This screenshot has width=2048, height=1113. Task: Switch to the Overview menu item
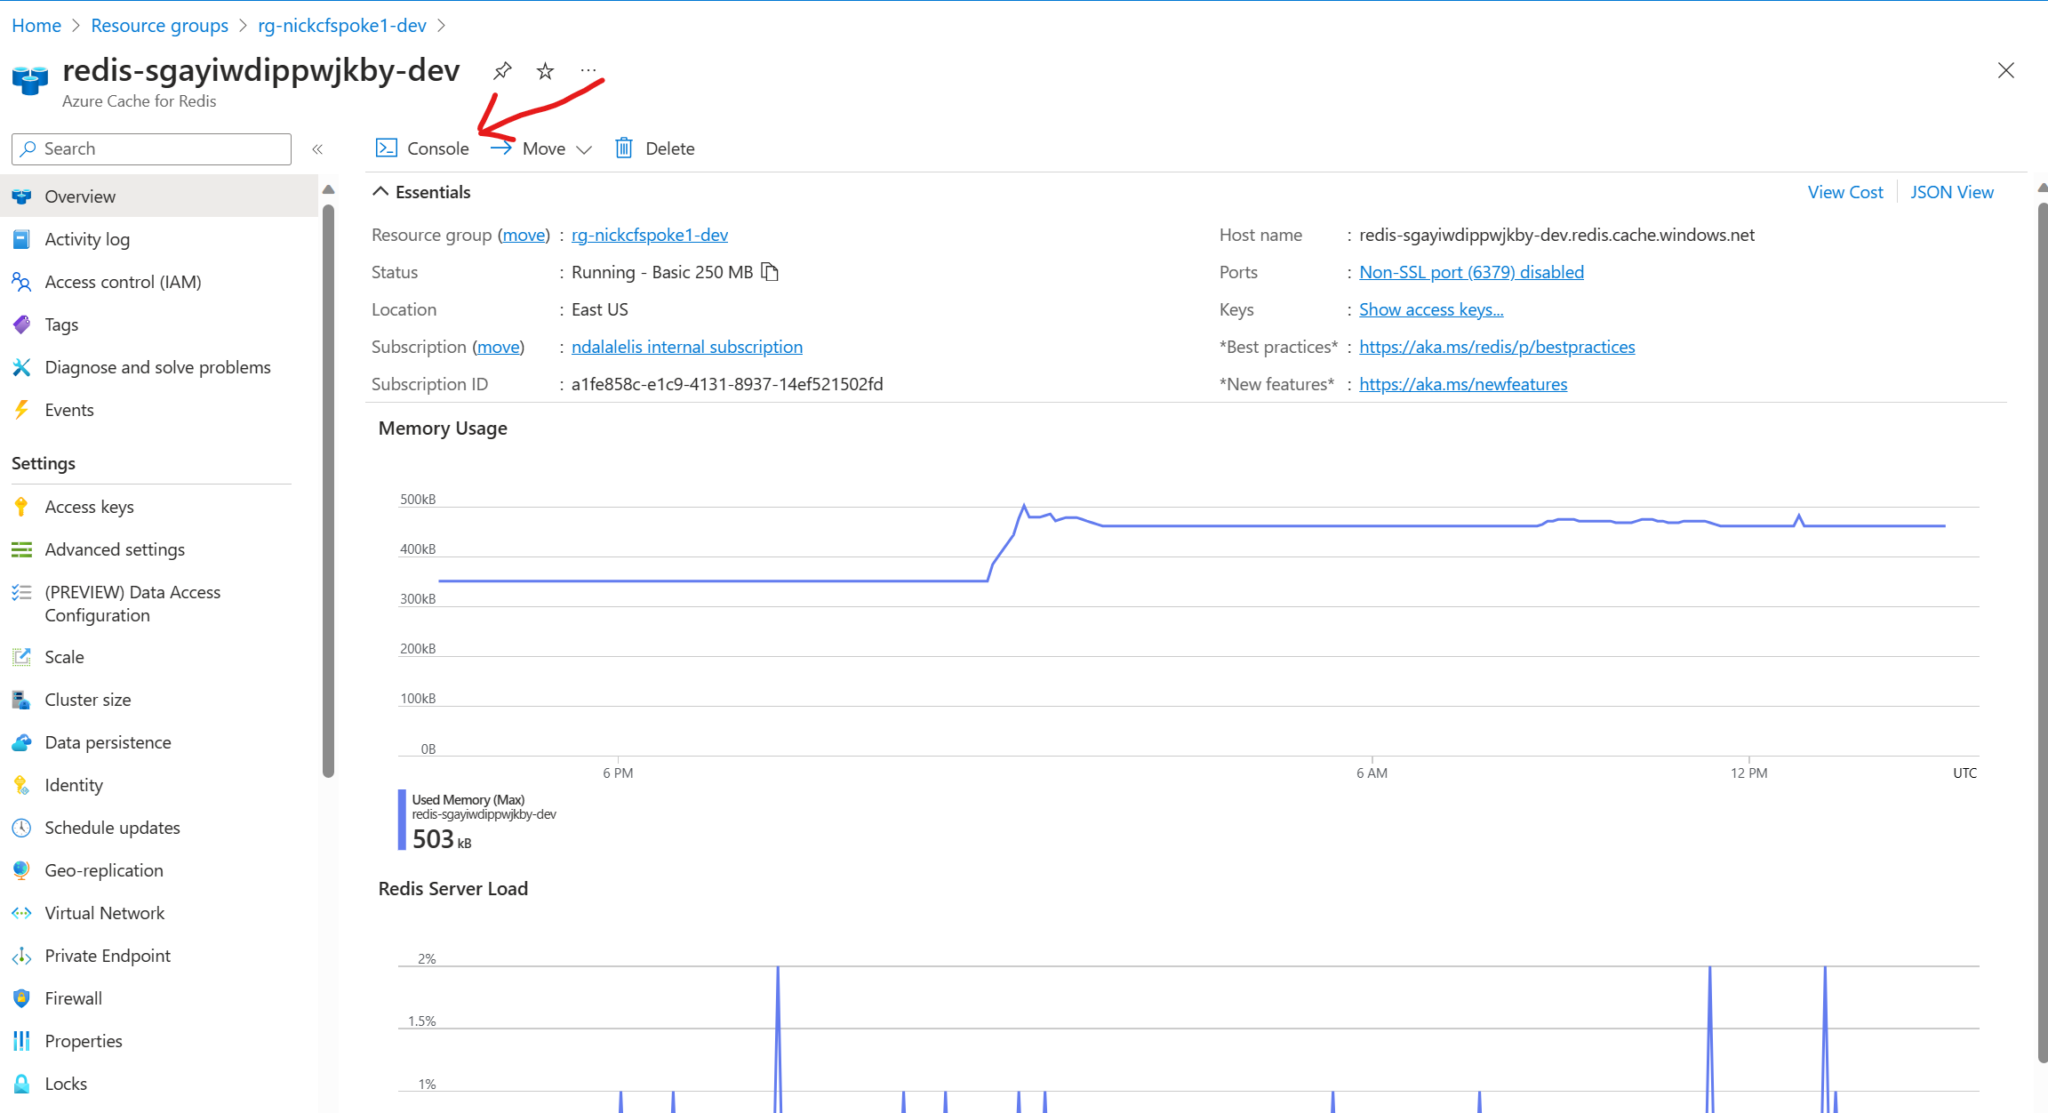[x=80, y=195]
